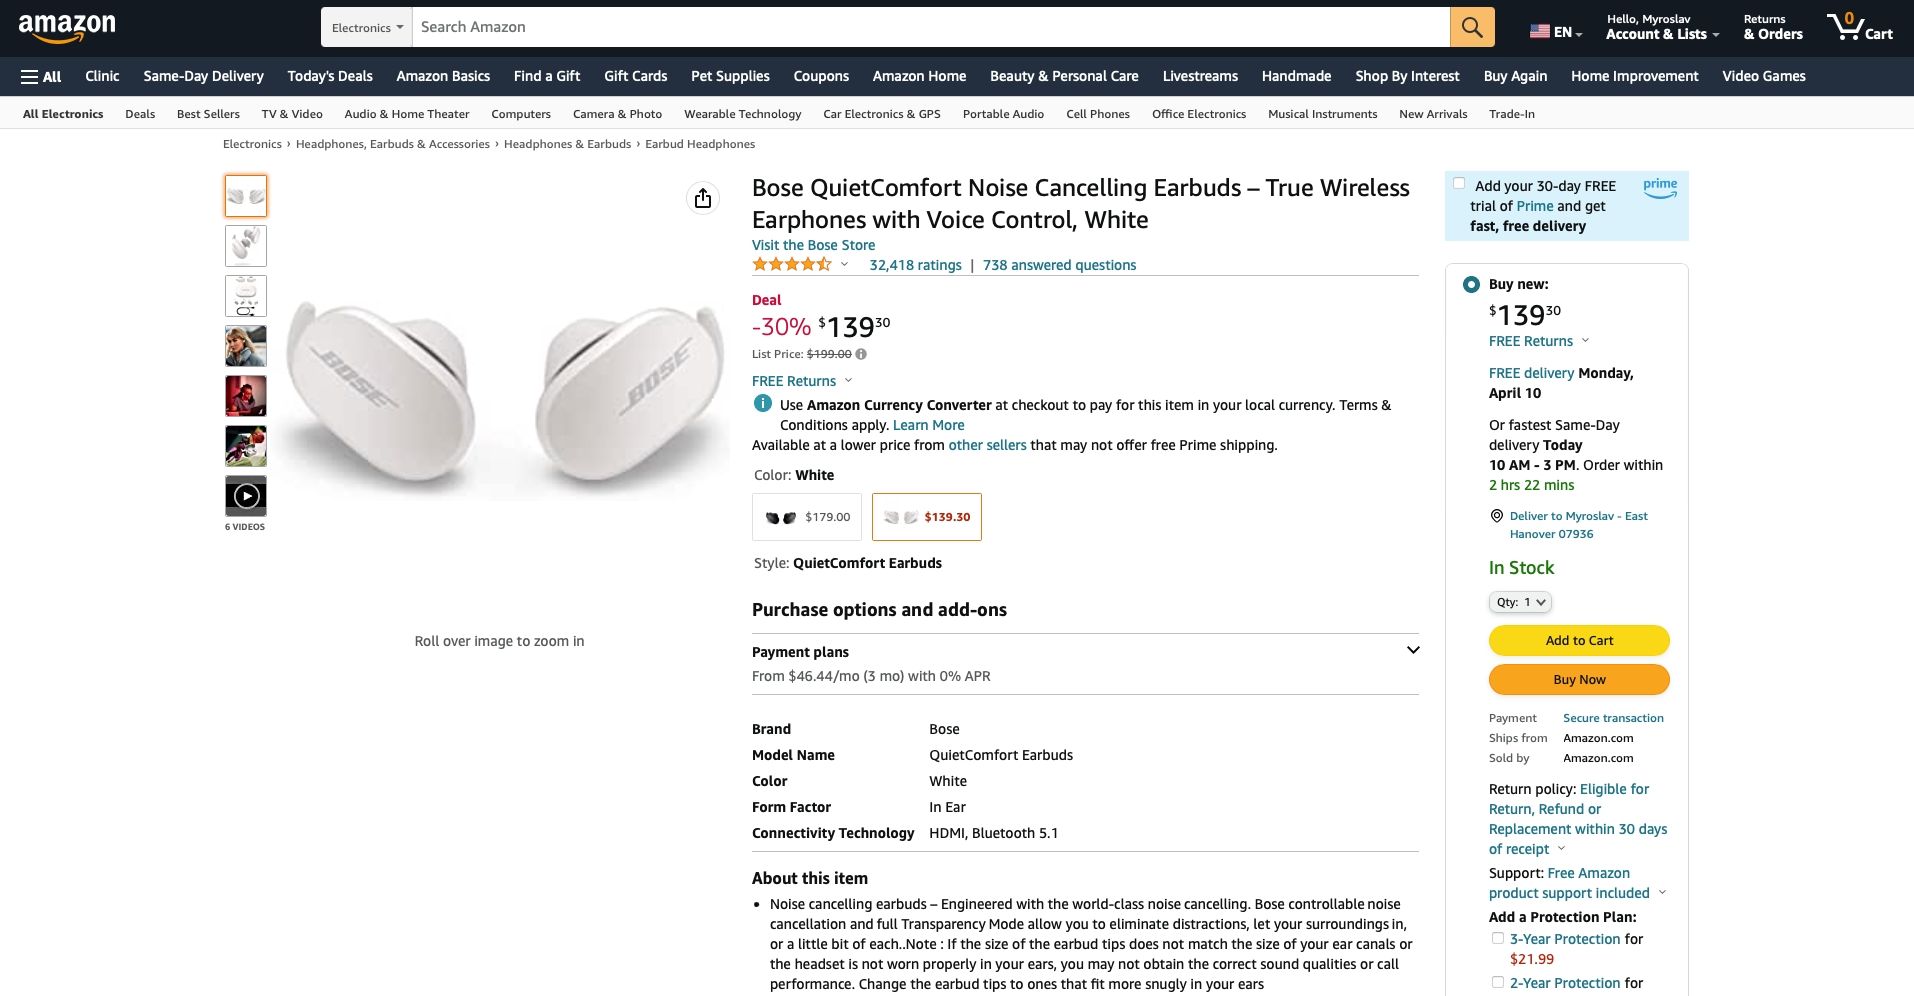
Task: Click the share icon above product image
Action: click(x=703, y=198)
